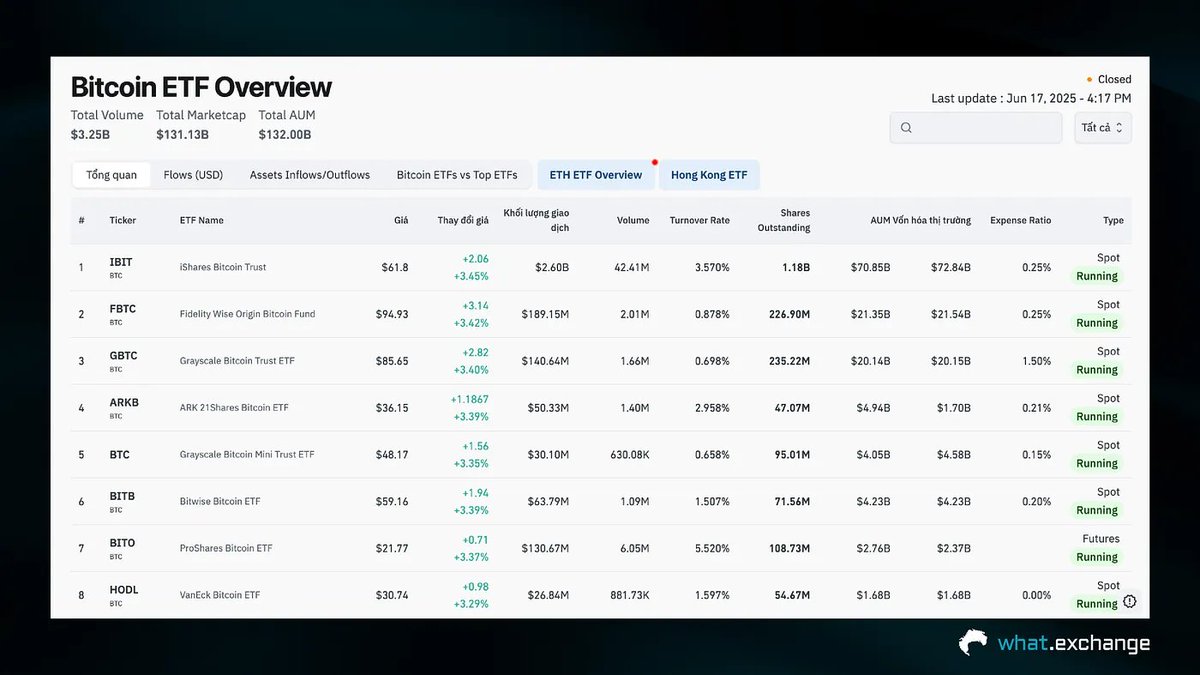This screenshot has width=1200, height=675.
Task: Click the HODL ticker
Action: click(x=124, y=590)
